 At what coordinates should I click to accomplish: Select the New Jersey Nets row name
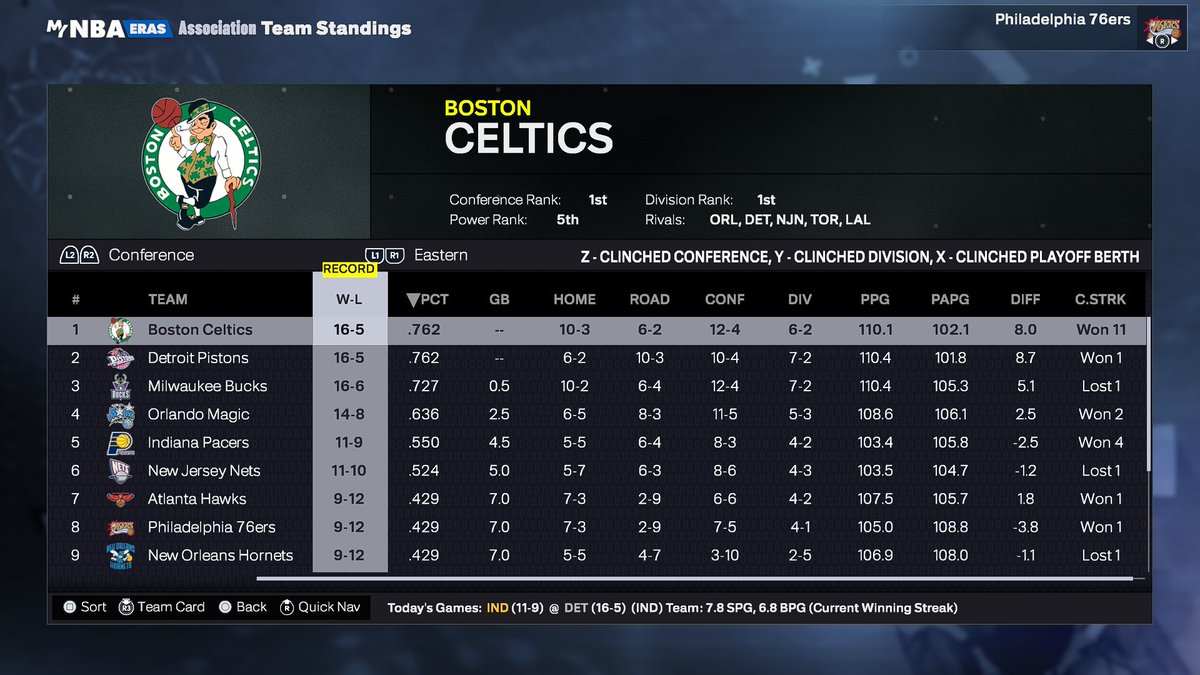point(204,471)
